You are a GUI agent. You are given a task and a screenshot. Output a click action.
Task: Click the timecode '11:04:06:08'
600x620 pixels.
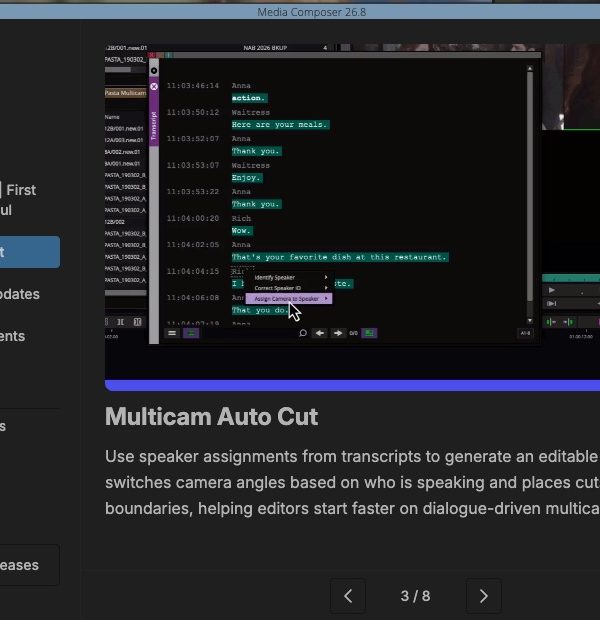tap(193, 297)
